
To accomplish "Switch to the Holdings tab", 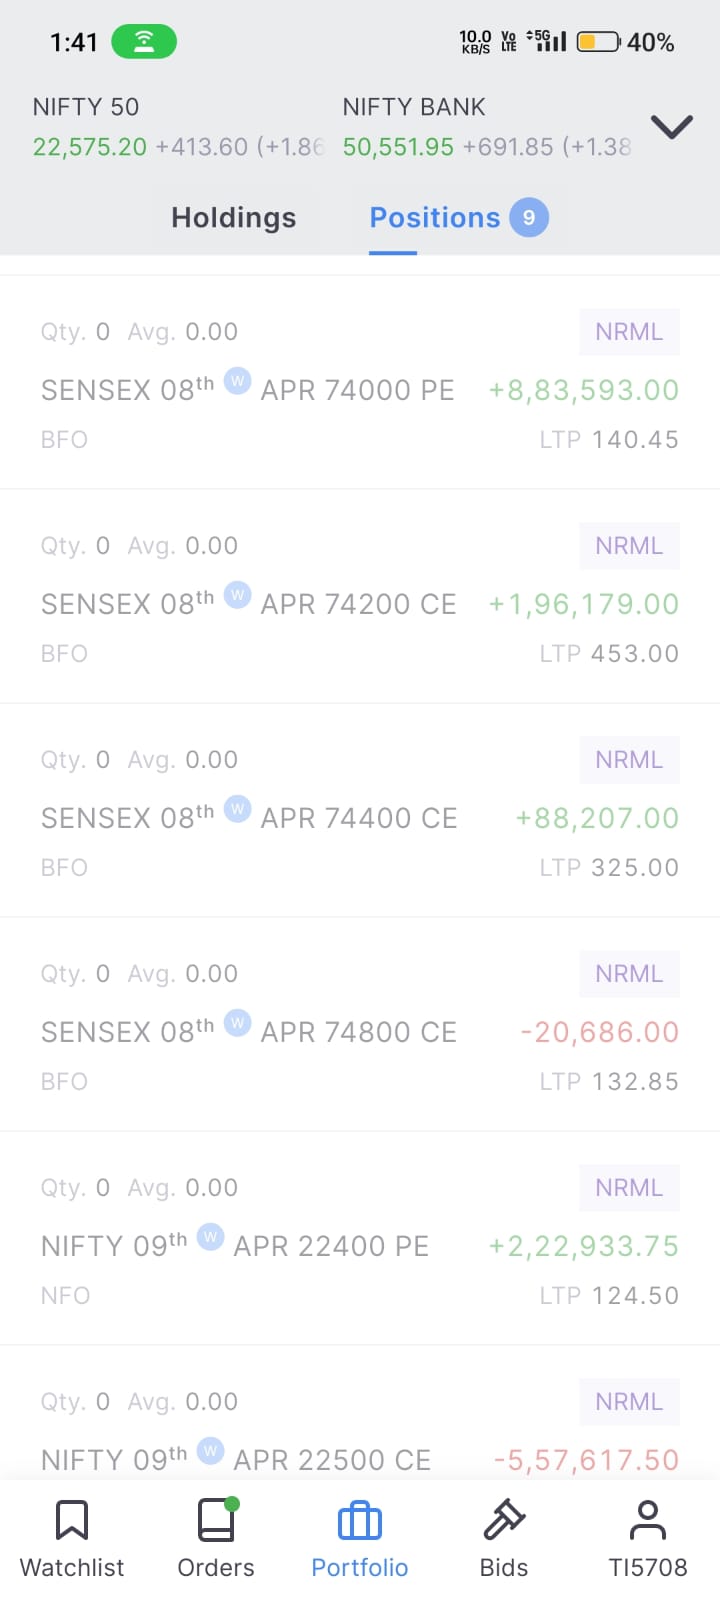I will [233, 218].
